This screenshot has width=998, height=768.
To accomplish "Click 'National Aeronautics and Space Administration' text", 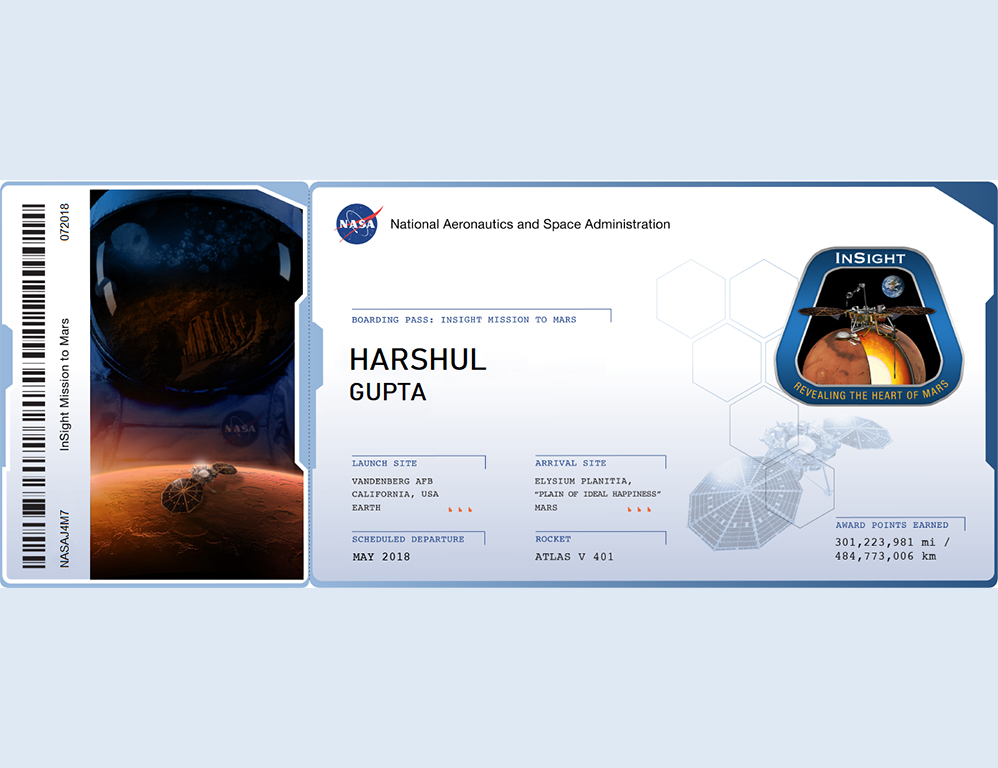I will point(530,224).
